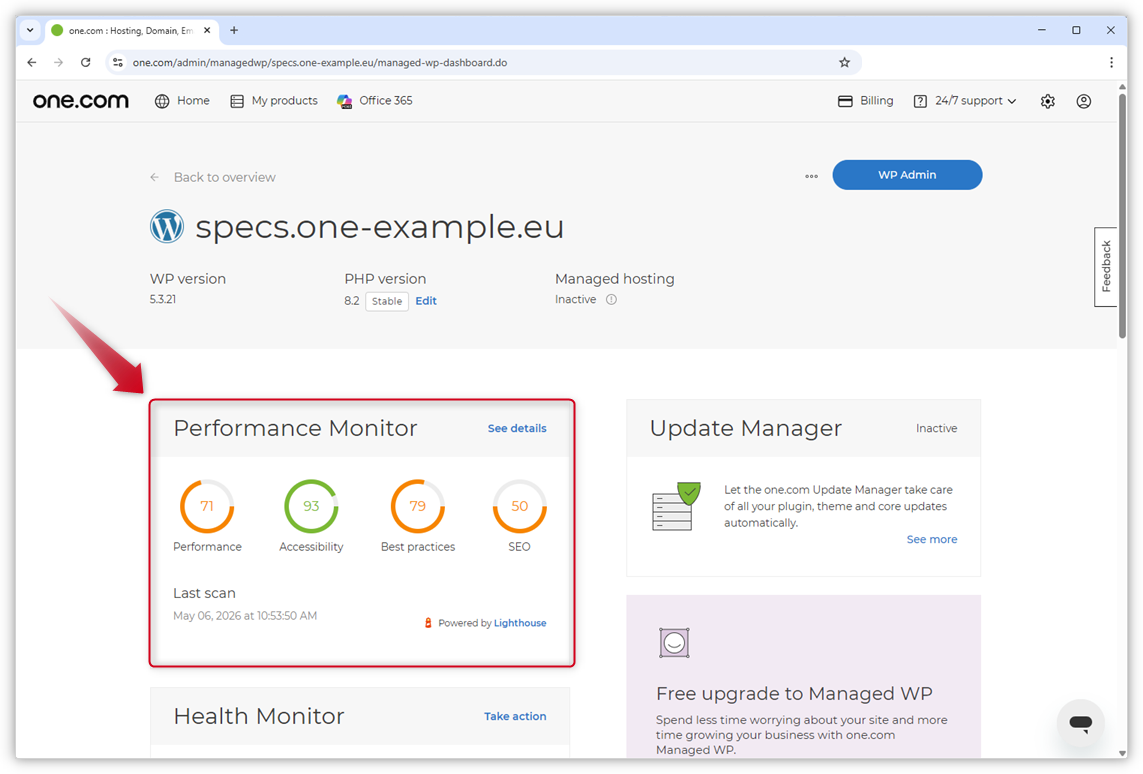Image resolution: width=1143 pixels, height=774 pixels.
Task: Click the Accessibility score gauge 93
Action: click(311, 507)
